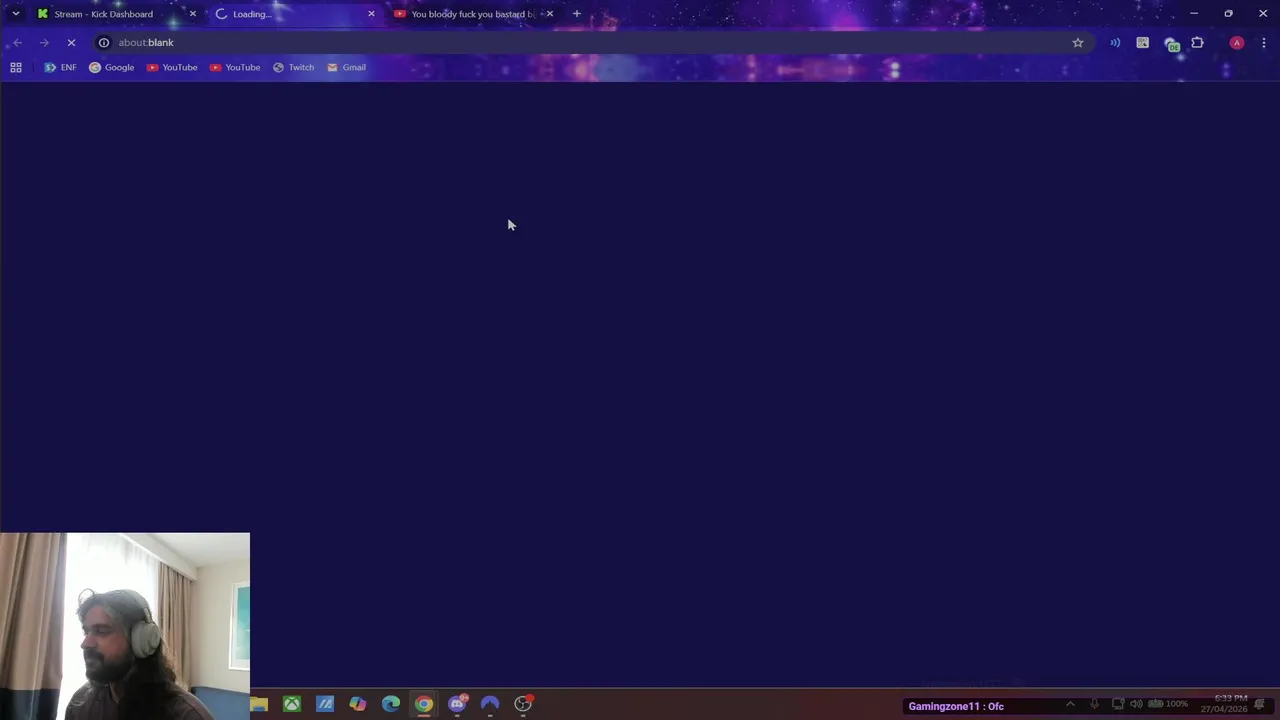
Task: Click the microphone tray icon
Action: [x=1094, y=704]
